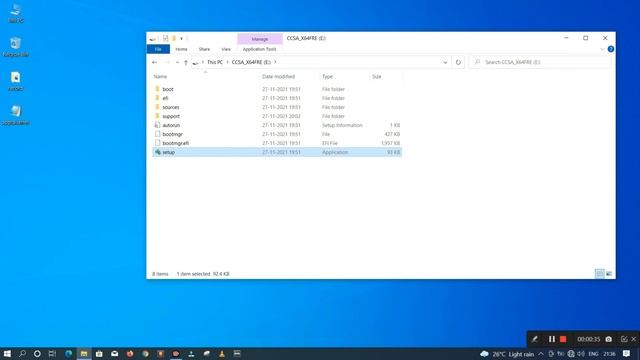The image size is (640, 360).
Task: Open the volume control in system tray
Action: pyautogui.click(x=581, y=354)
